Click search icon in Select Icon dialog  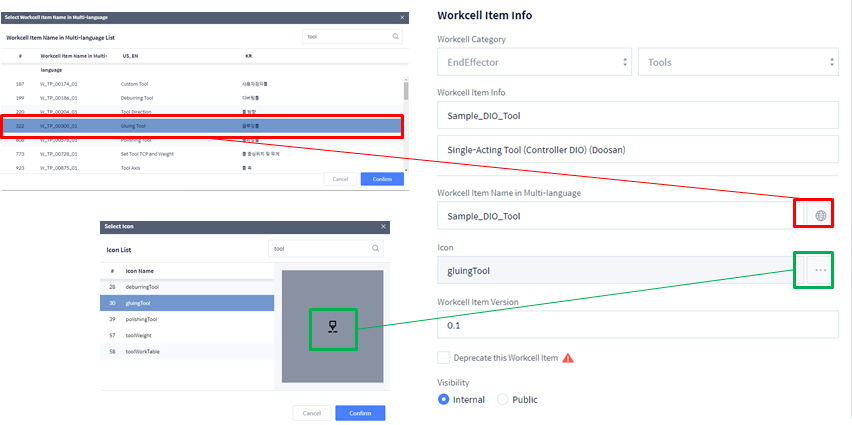[x=375, y=248]
